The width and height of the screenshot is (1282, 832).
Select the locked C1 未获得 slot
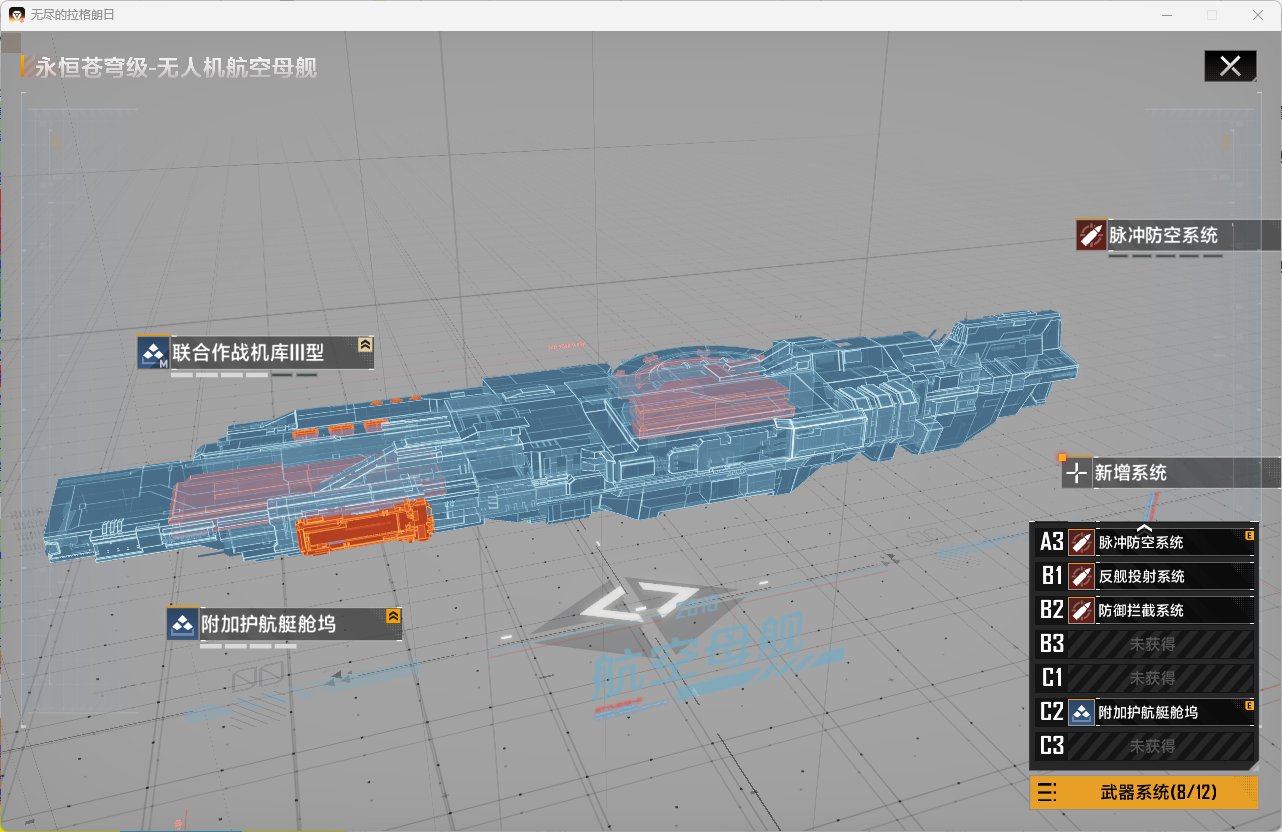1151,678
